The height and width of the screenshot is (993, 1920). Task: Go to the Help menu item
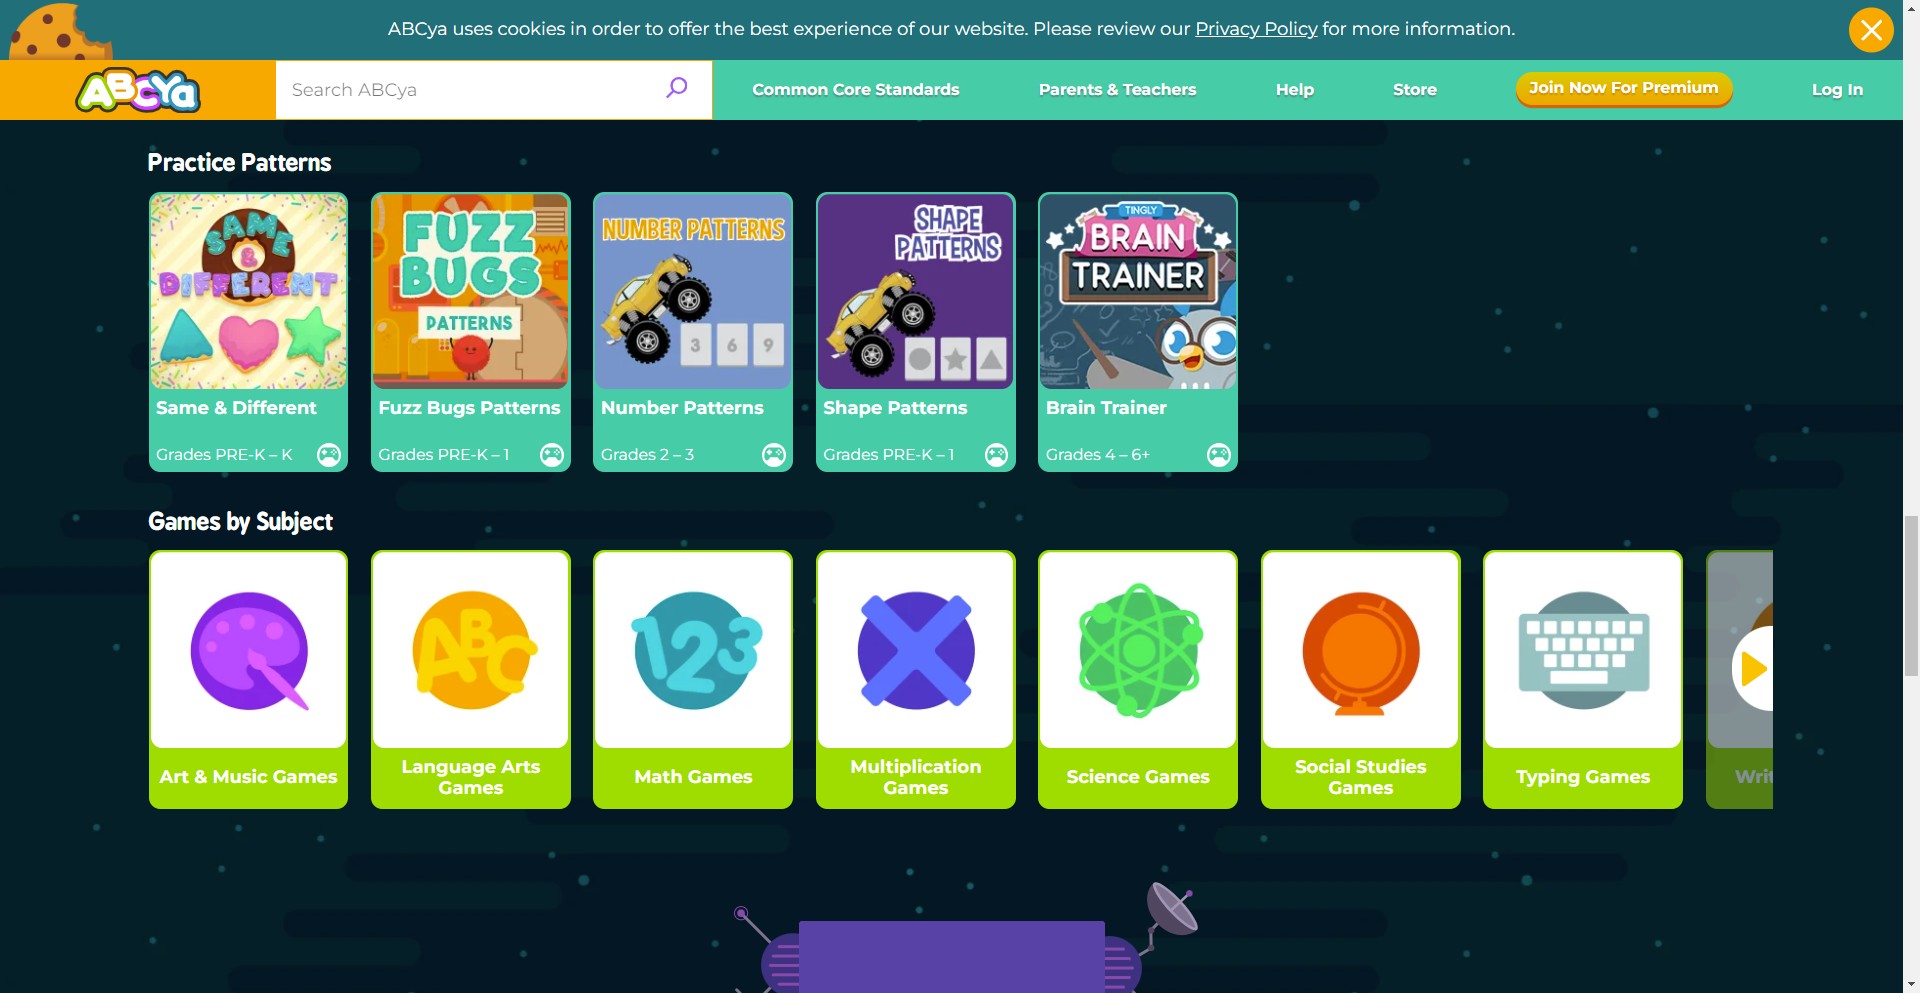click(1294, 90)
